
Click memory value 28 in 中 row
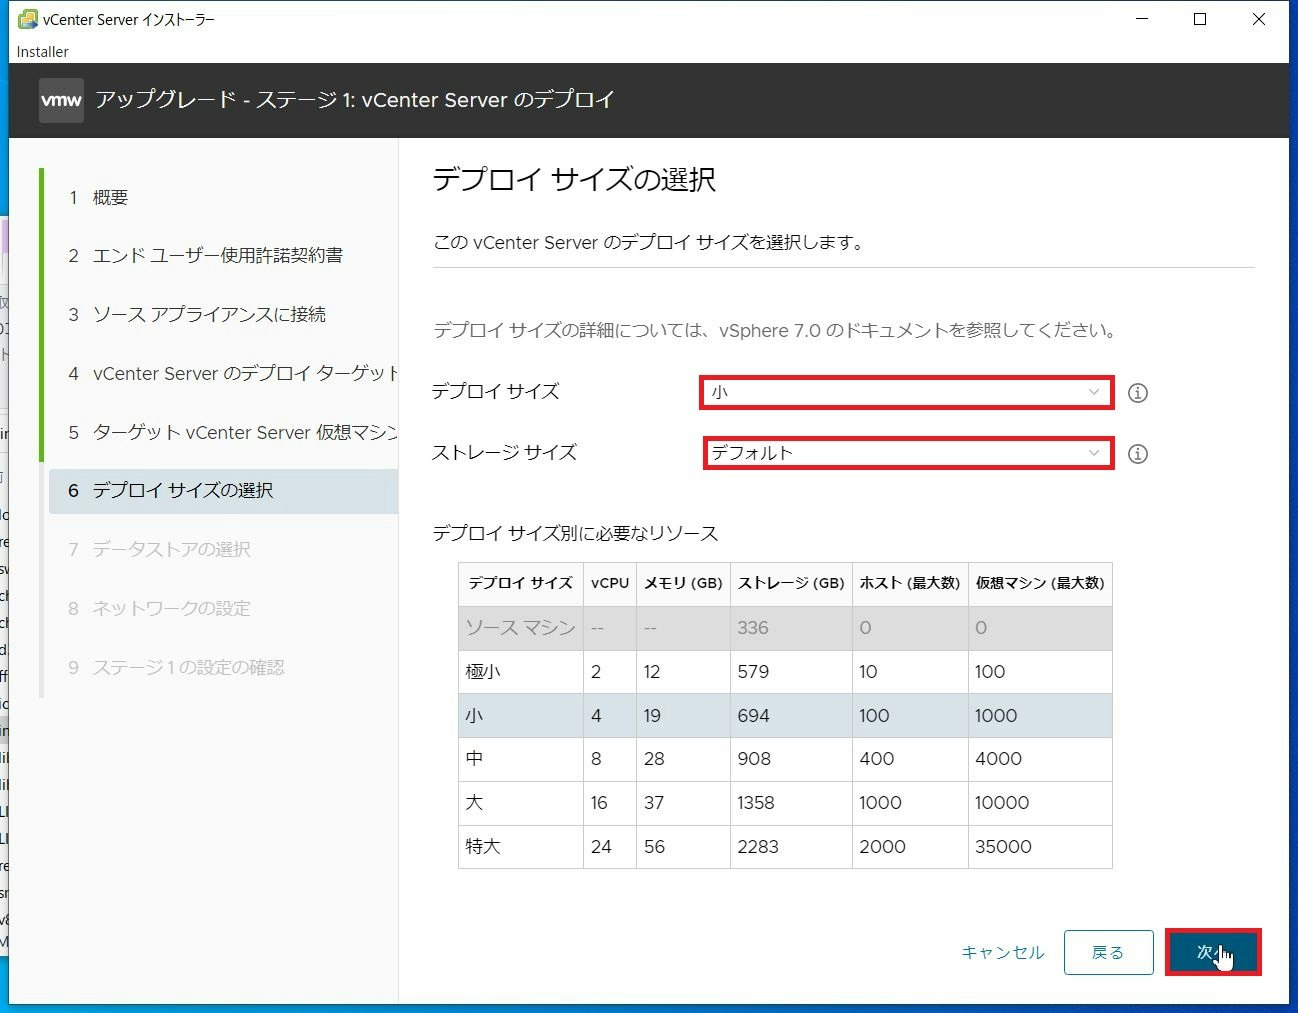(654, 759)
